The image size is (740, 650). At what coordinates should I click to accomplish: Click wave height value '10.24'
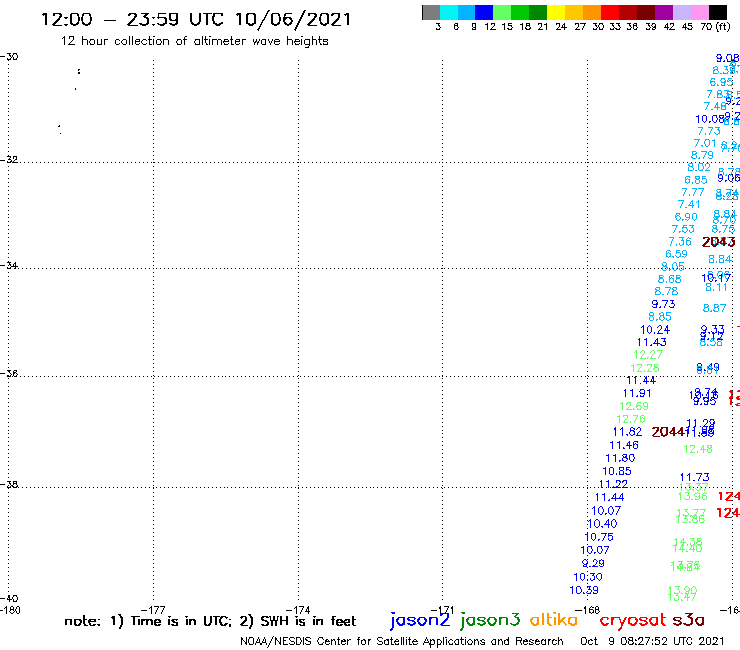tap(655, 329)
